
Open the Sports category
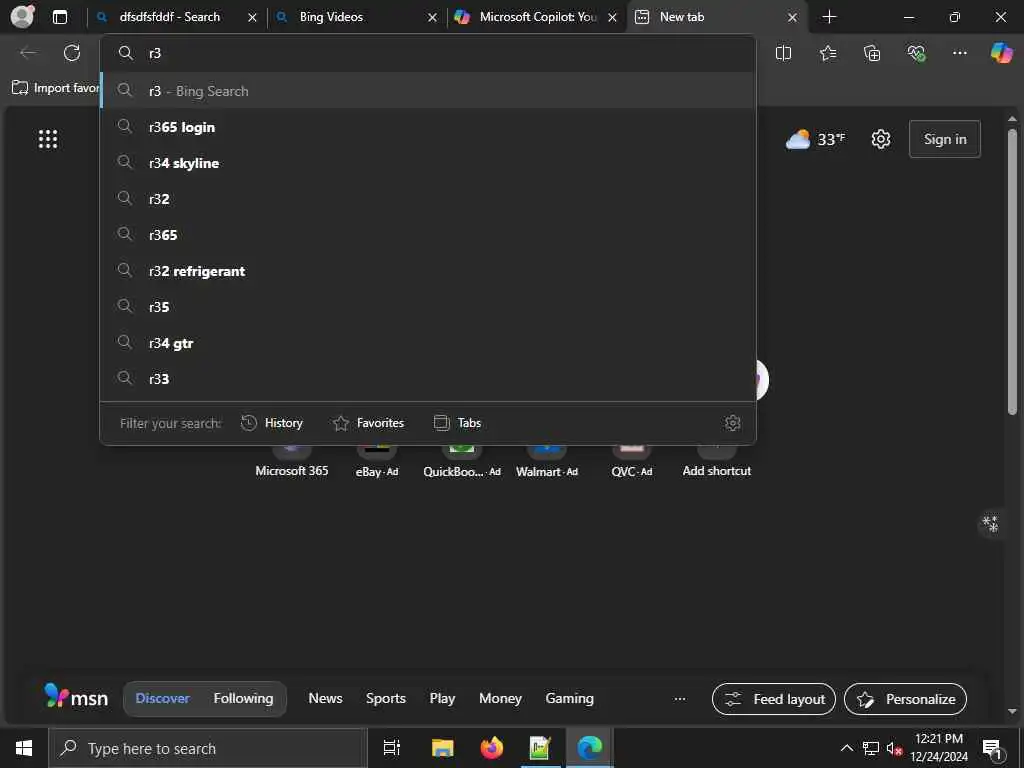[x=385, y=698]
